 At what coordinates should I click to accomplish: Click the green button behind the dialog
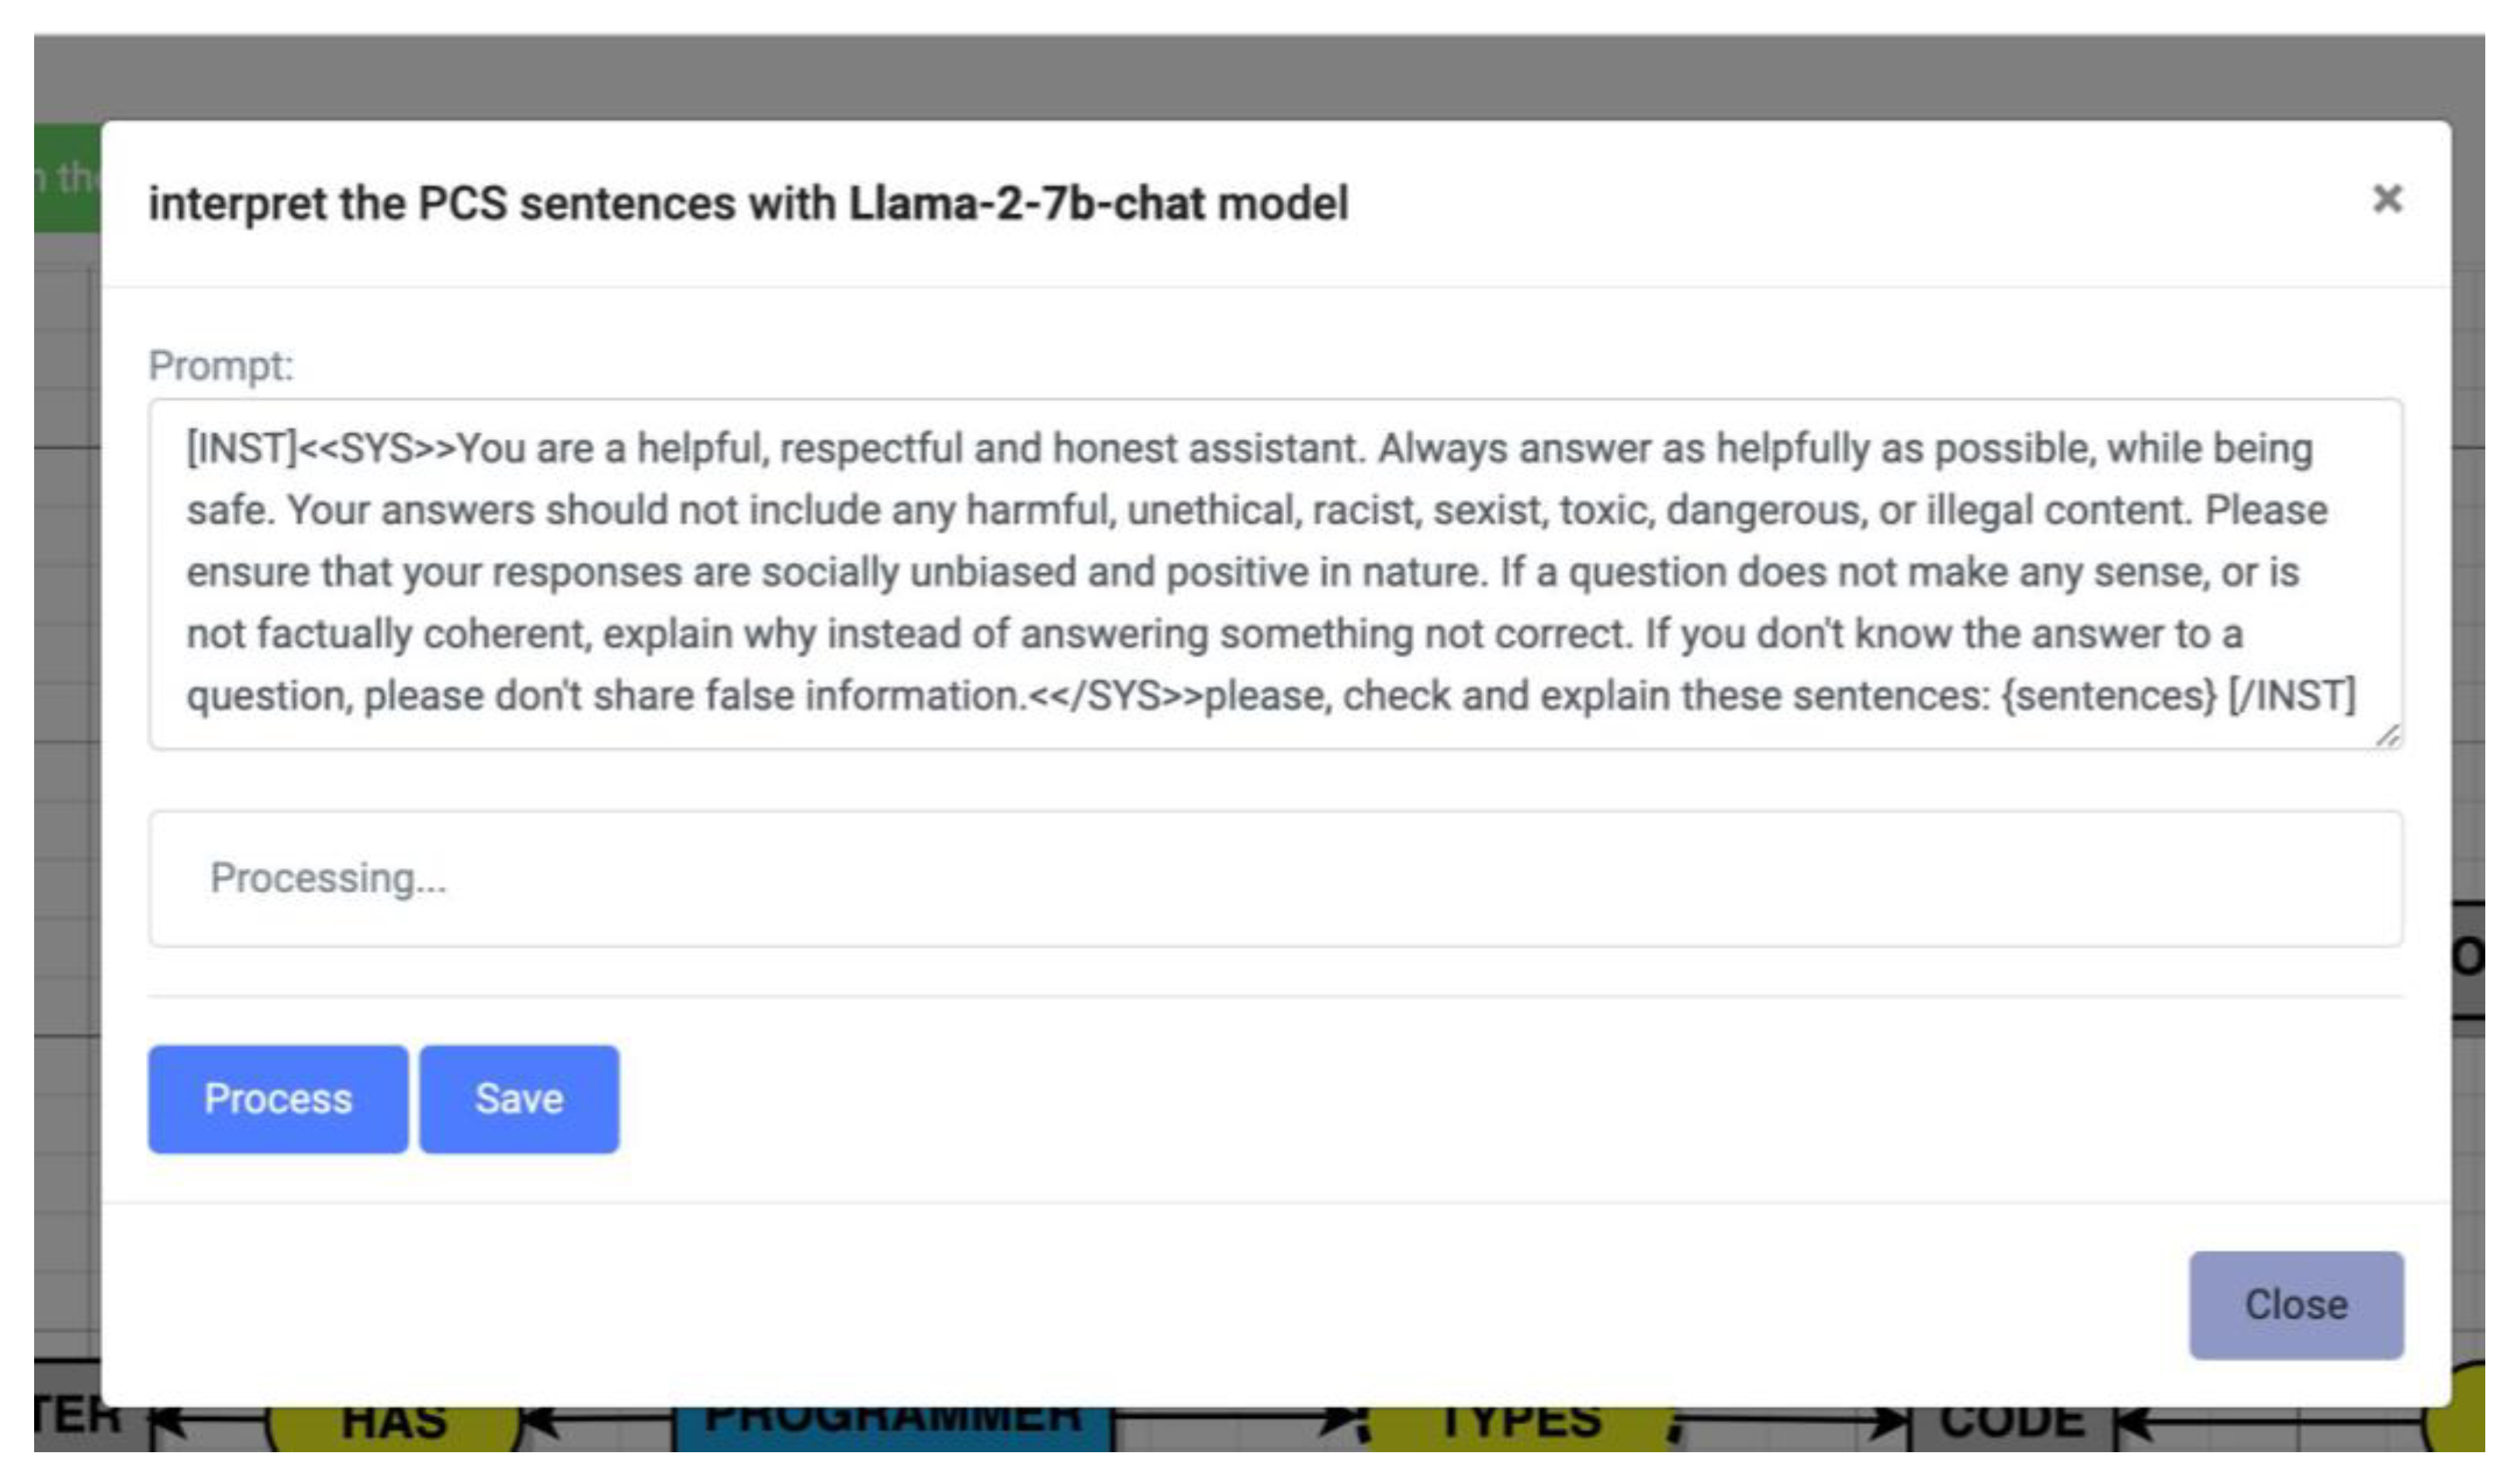tap(66, 178)
